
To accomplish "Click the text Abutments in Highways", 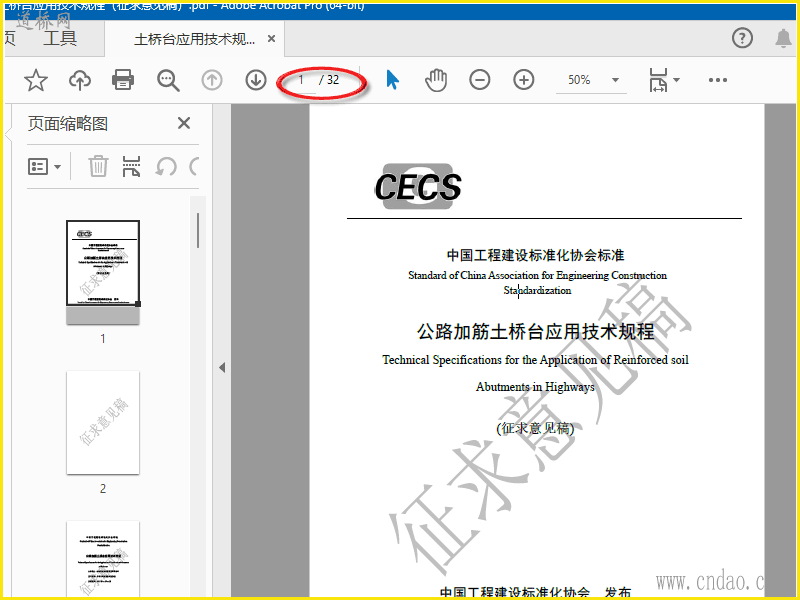I will (x=535, y=387).
